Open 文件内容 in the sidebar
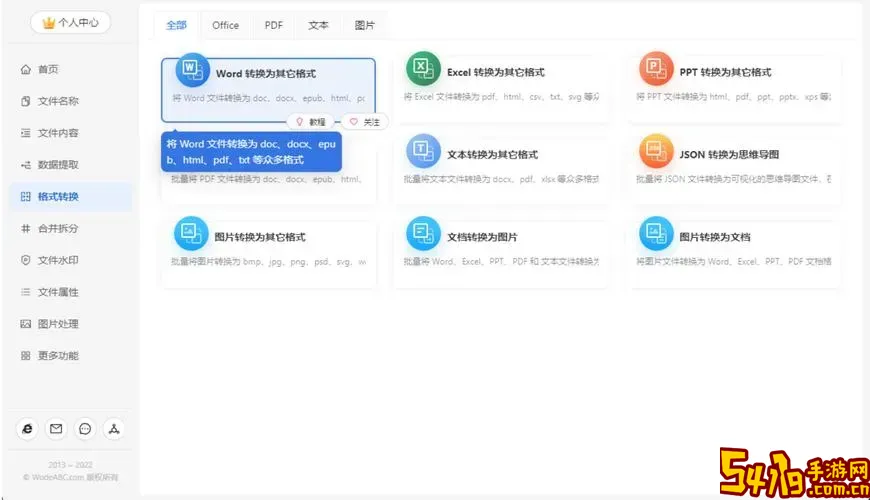870x500 pixels. click(x=70, y=133)
